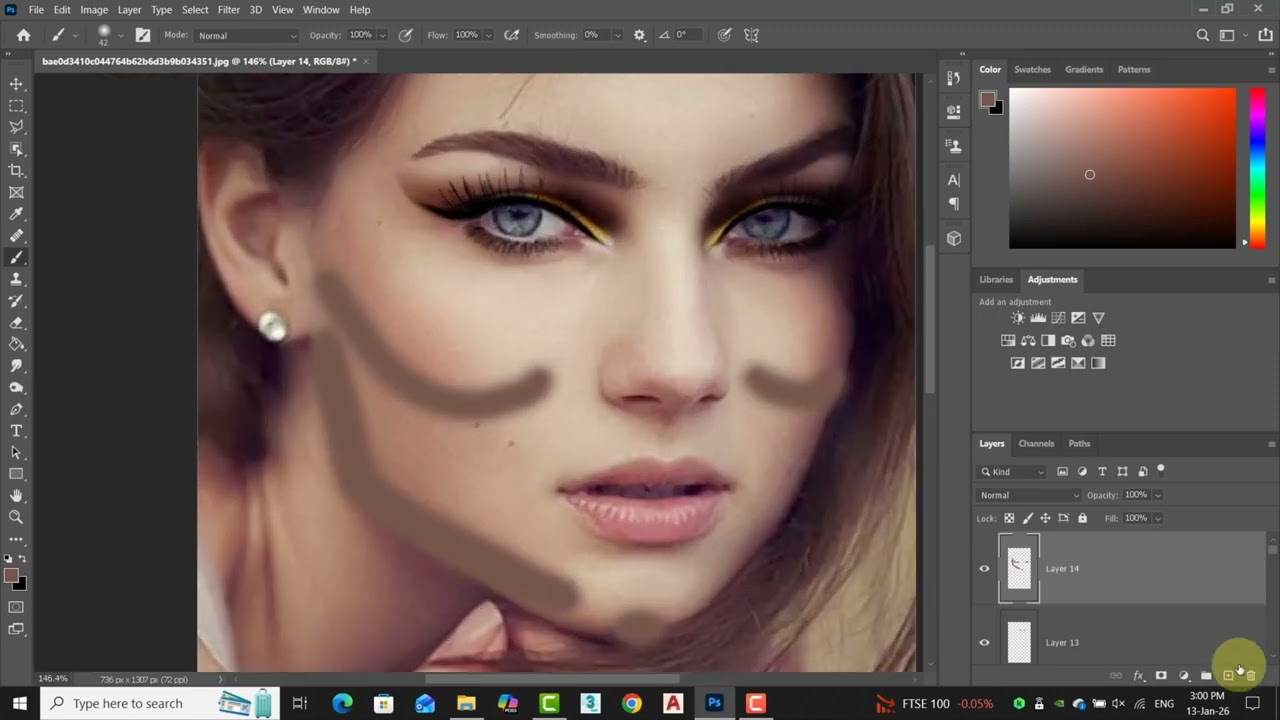Toggle lock all for layer
1280x720 pixels.
pos(1082,518)
